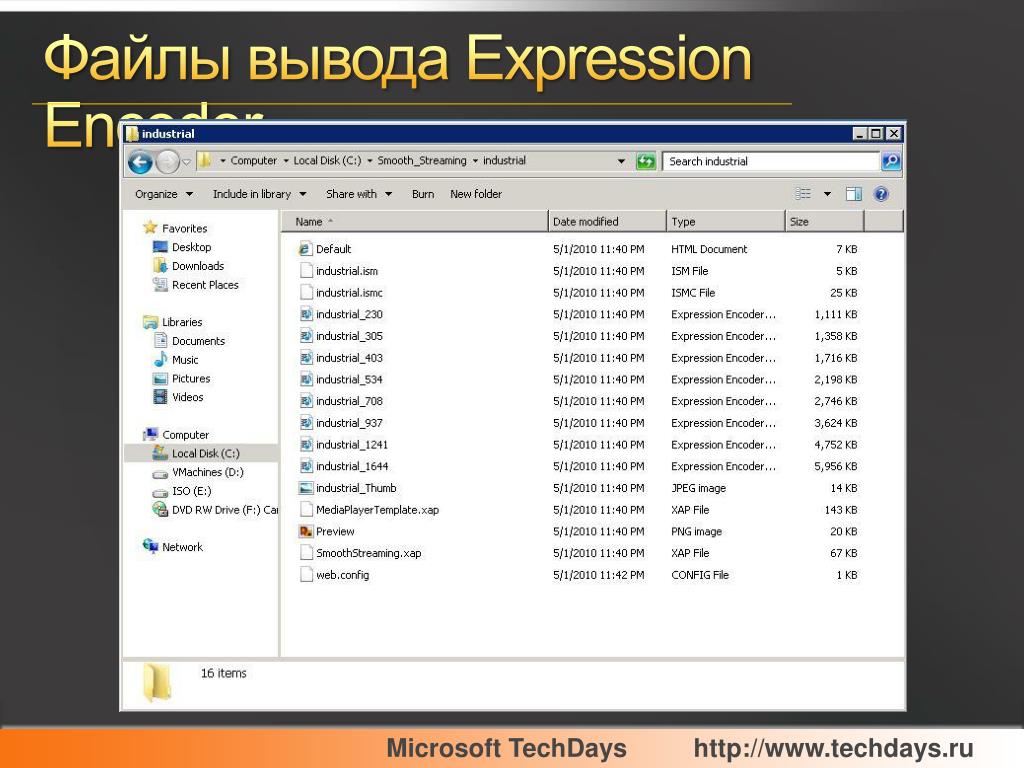Refresh the industrial folder view

[645, 161]
